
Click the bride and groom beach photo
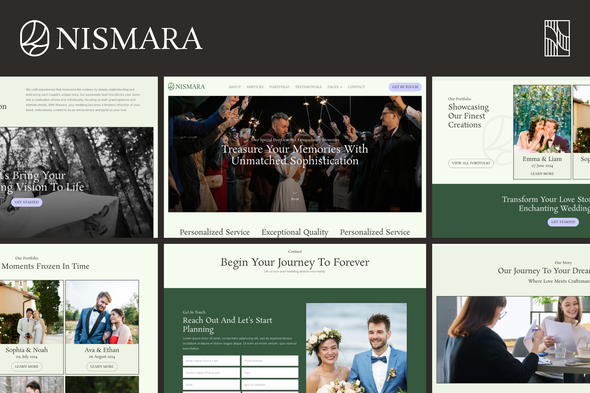356,348
